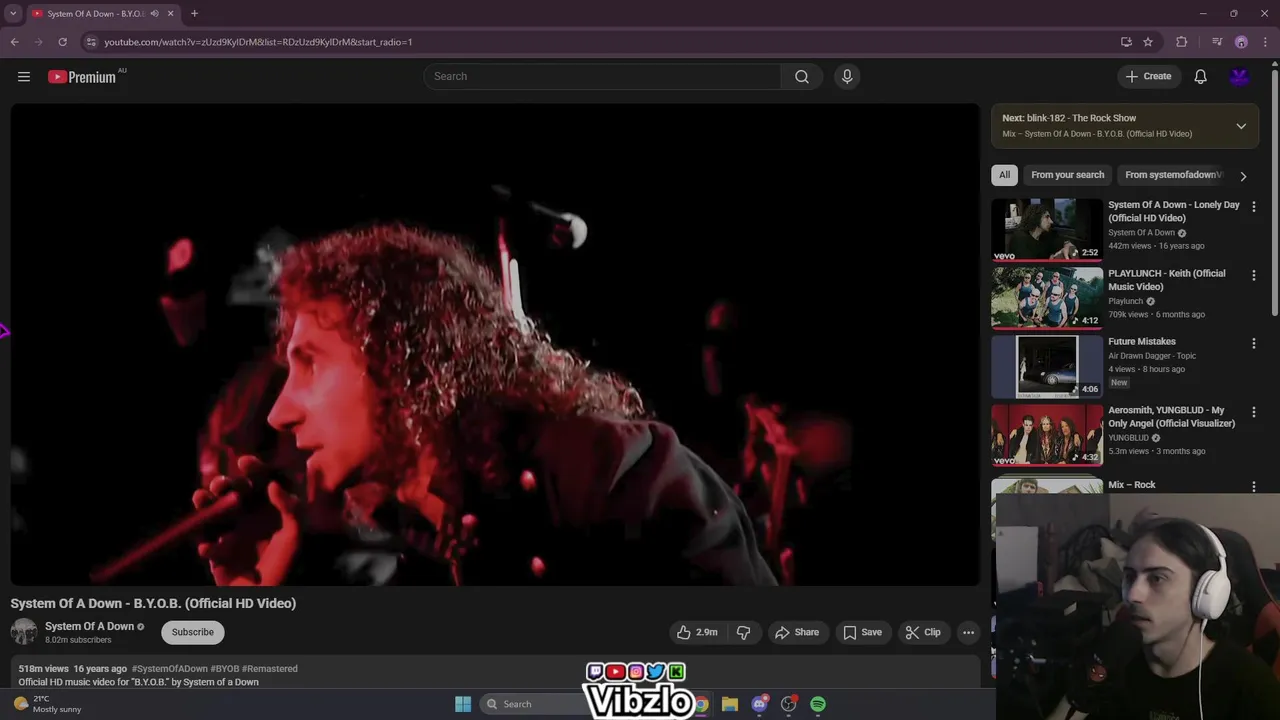This screenshot has height=720, width=1280.
Task: Dislike the video with thumbs down
Action: click(x=743, y=632)
